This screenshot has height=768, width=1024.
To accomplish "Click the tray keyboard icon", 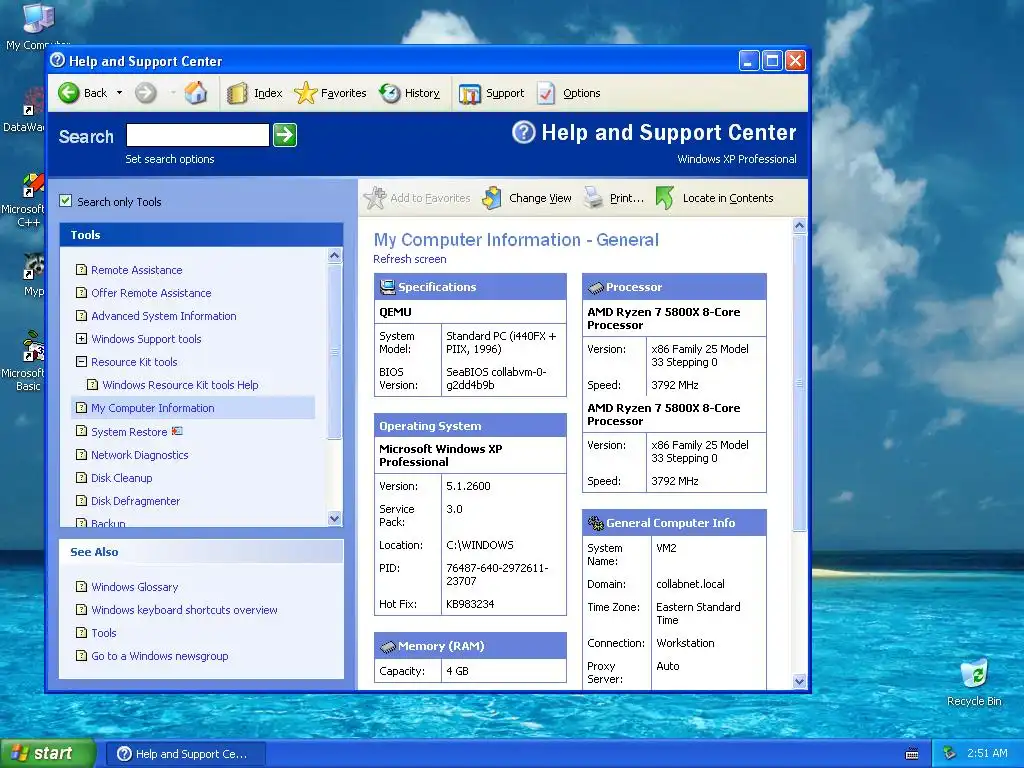I will (x=912, y=754).
